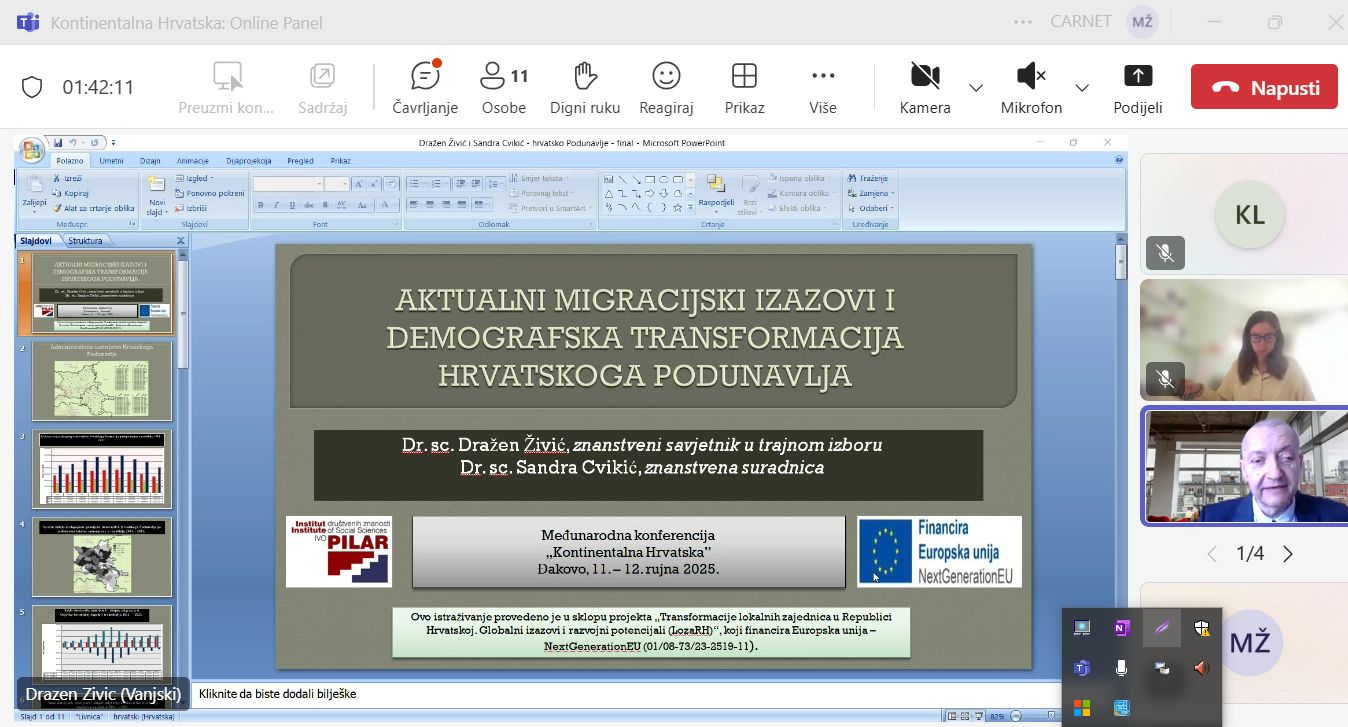Expand the Mikrofon options dropdown arrow
The height and width of the screenshot is (727, 1348).
(x=1082, y=88)
